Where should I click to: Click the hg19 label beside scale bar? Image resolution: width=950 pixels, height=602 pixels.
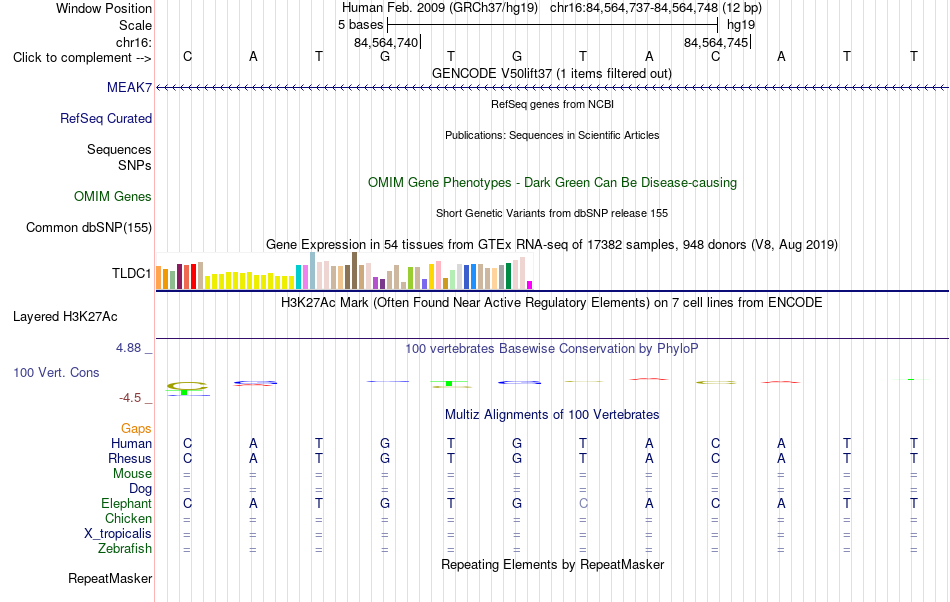pos(741,25)
